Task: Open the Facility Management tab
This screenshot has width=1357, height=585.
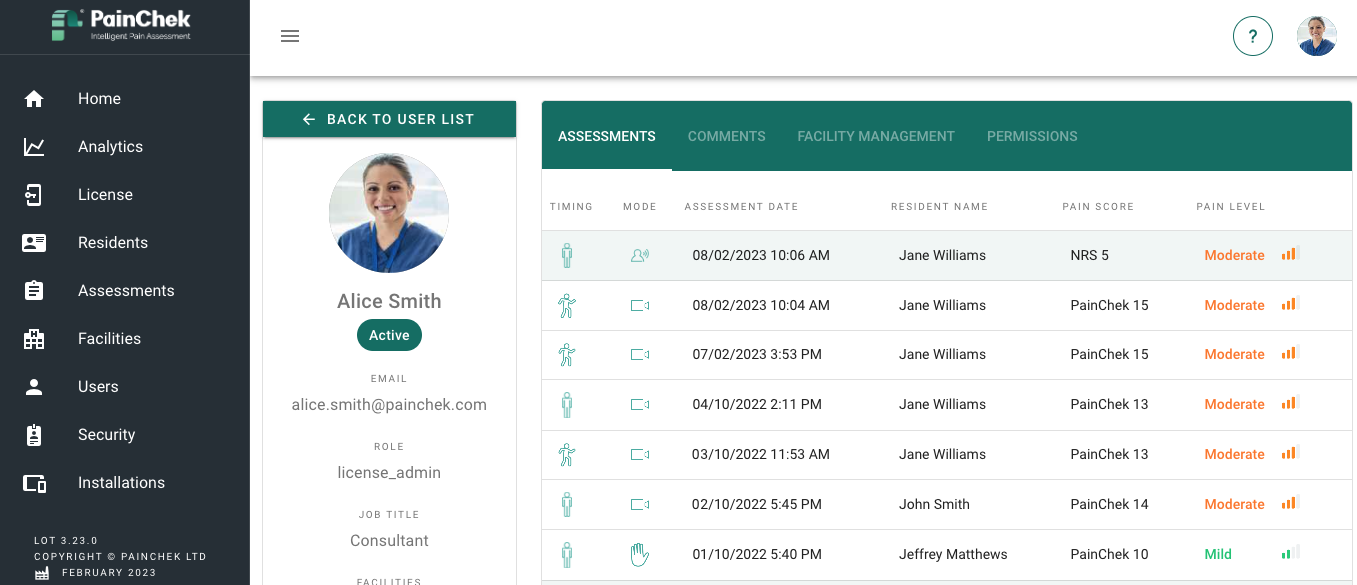Action: pyautogui.click(x=876, y=136)
